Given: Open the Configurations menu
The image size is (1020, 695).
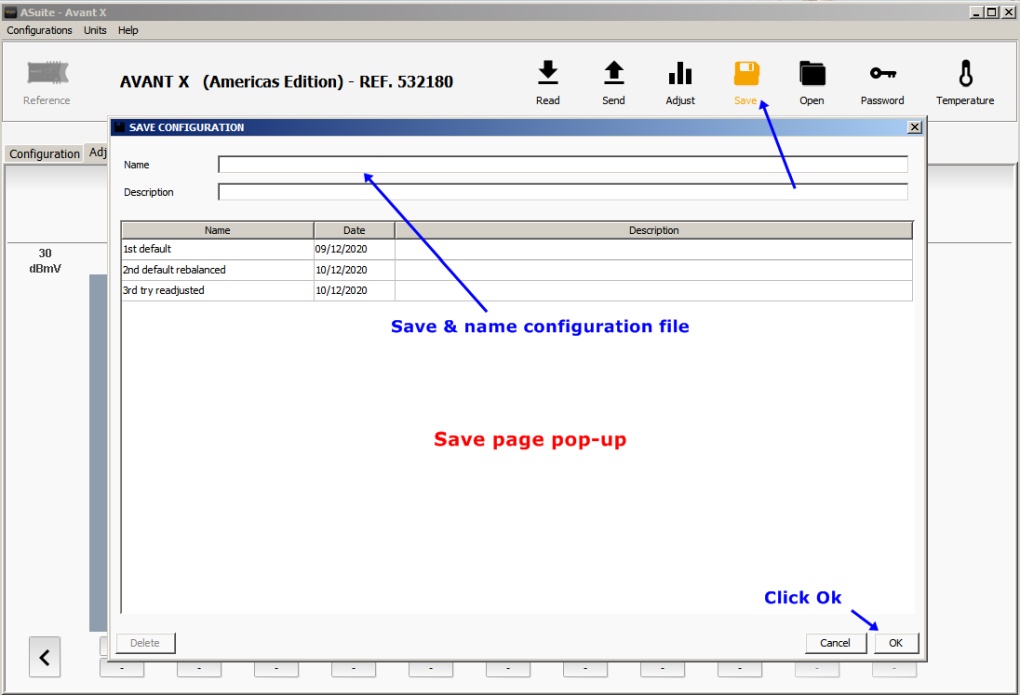Looking at the screenshot, I should tap(40, 30).
